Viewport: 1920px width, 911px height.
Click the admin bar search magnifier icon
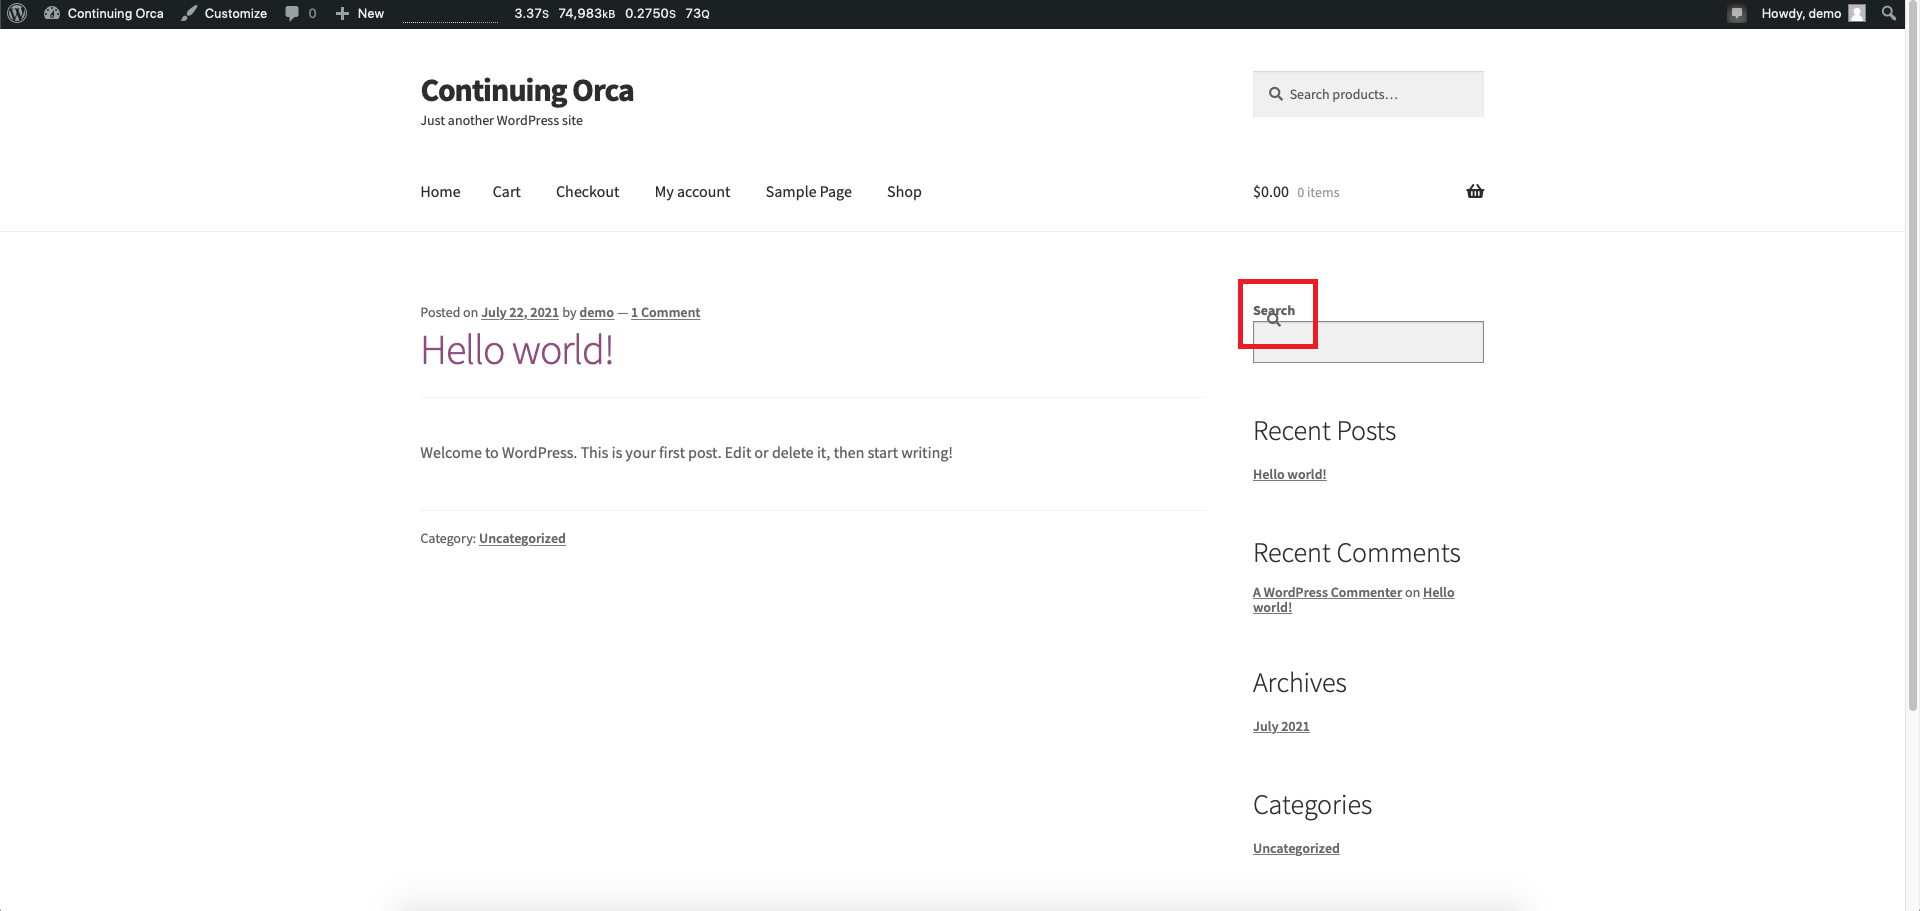(x=1889, y=13)
